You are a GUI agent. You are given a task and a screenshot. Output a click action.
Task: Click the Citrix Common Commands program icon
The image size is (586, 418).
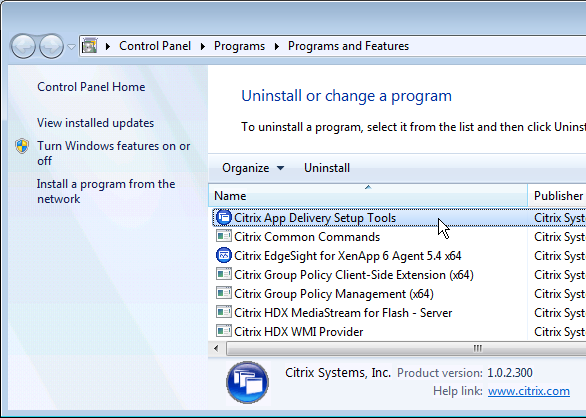(224, 236)
